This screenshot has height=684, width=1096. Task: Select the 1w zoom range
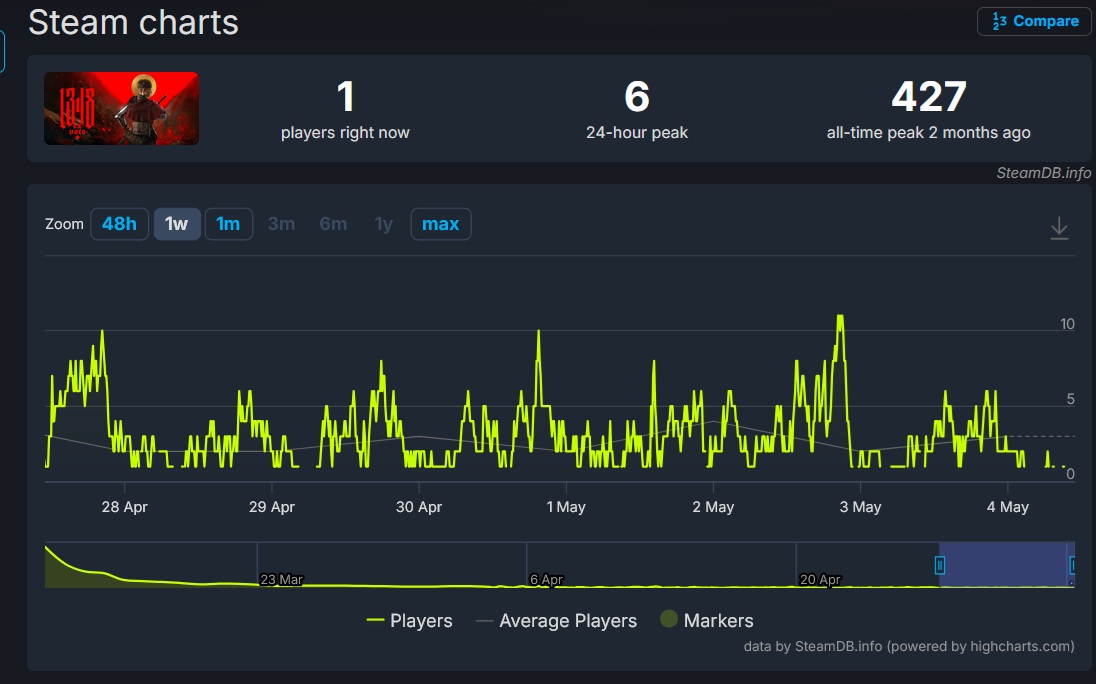pos(177,224)
